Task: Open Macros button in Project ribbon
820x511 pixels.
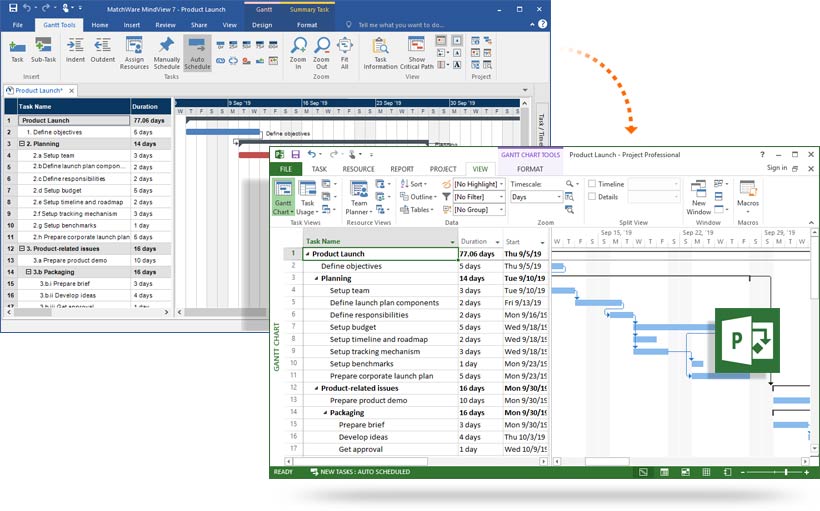Action: 748,196
